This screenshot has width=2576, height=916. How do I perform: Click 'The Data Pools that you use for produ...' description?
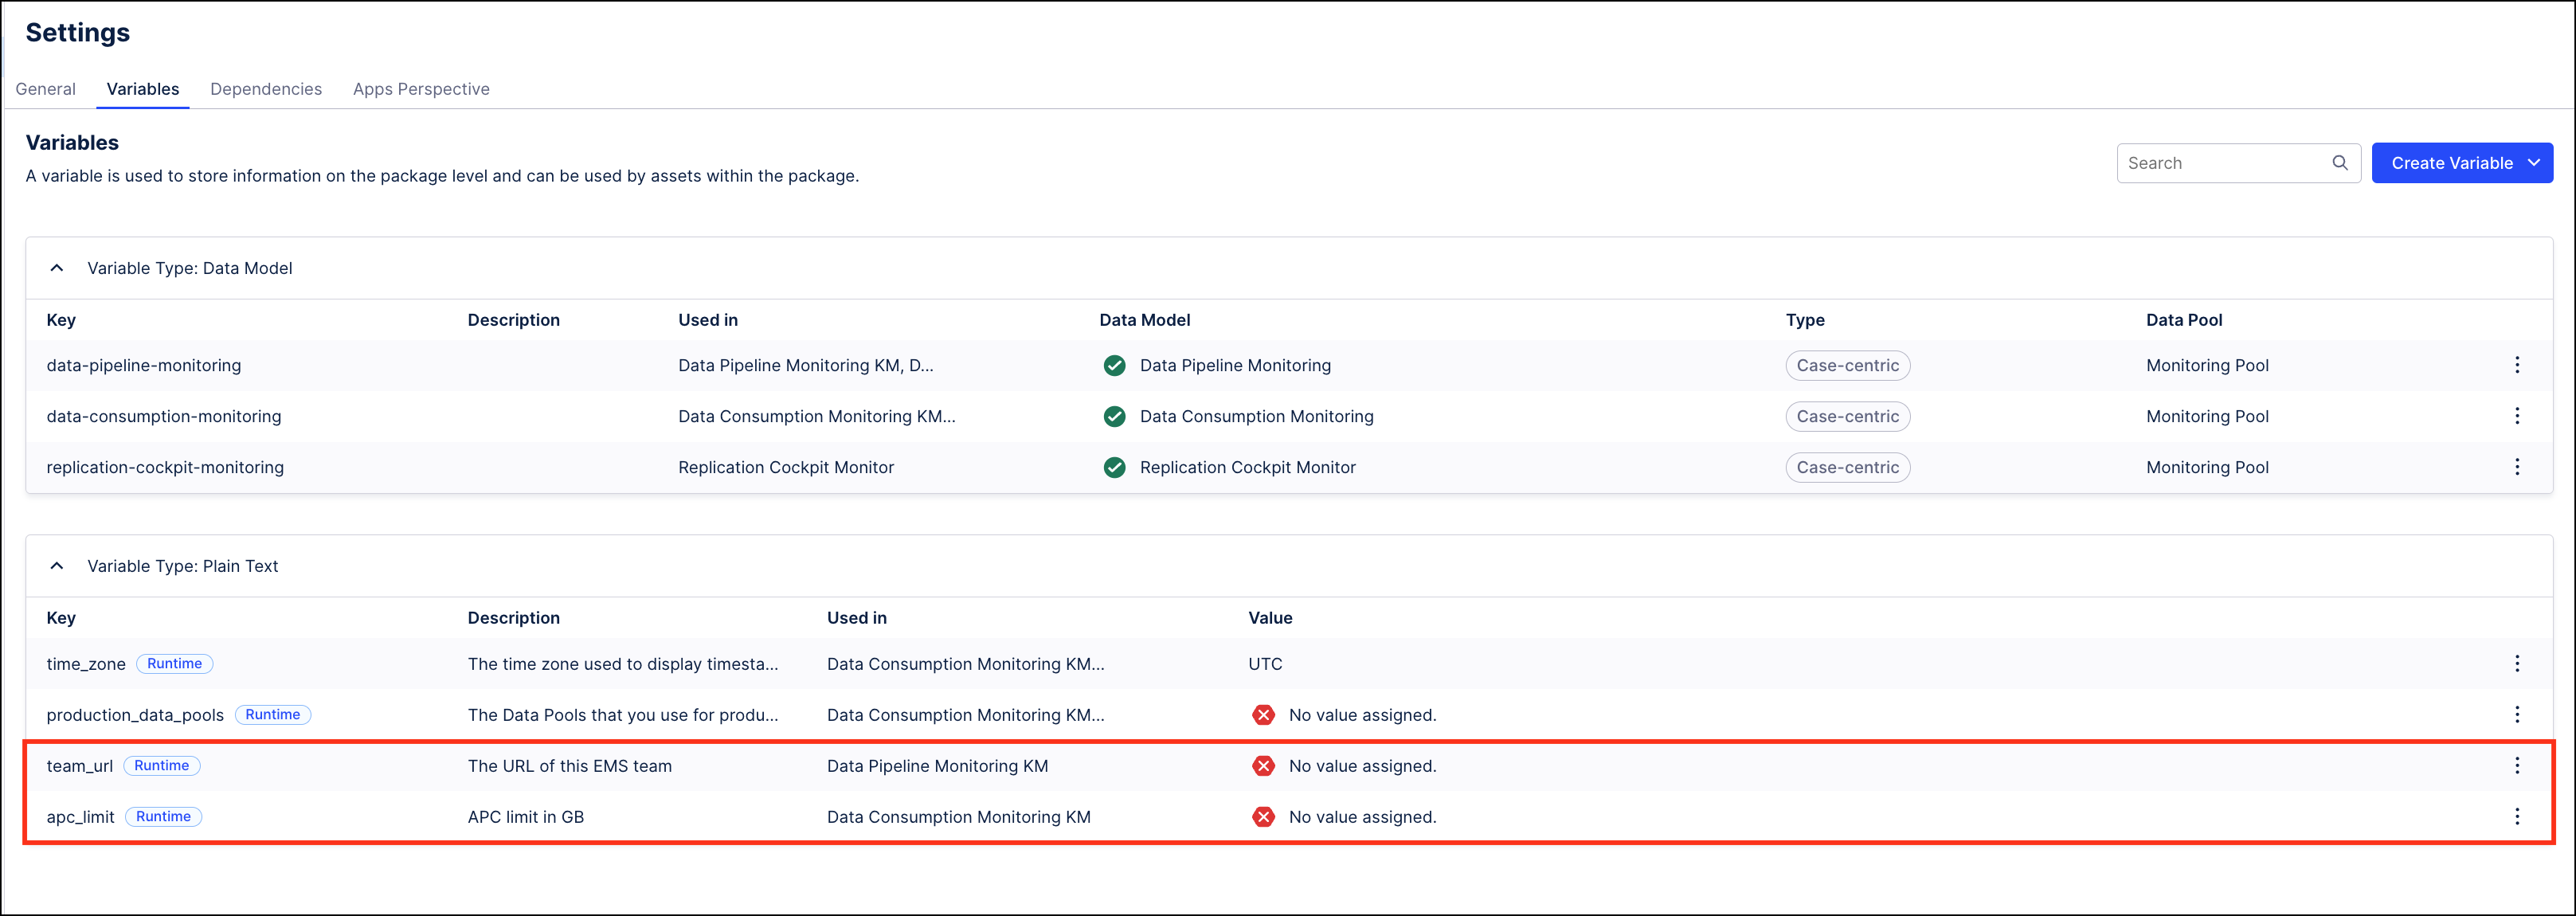(x=623, y=715)
